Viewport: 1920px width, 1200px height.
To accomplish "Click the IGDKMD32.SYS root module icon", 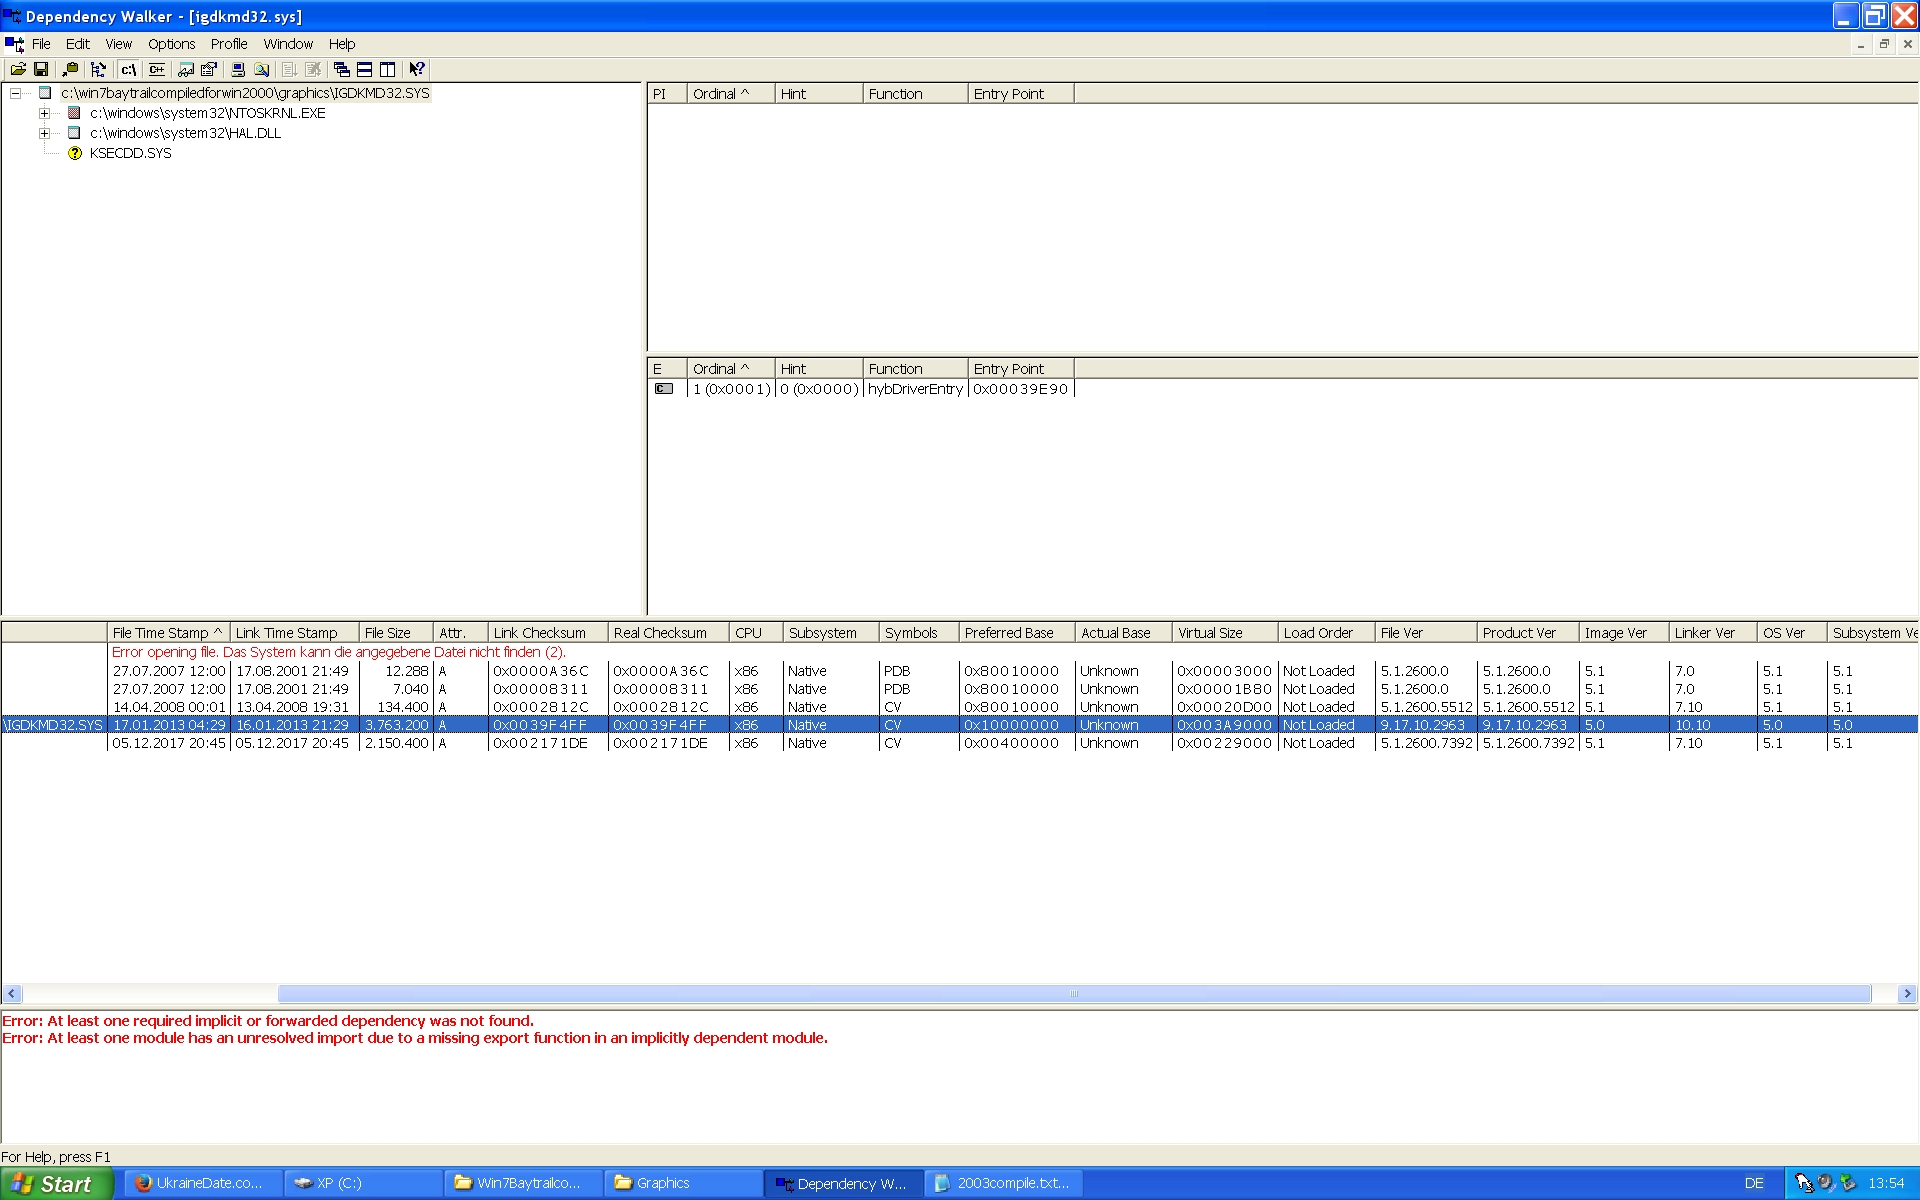I will pyautogui.click(x=45, y=93).
